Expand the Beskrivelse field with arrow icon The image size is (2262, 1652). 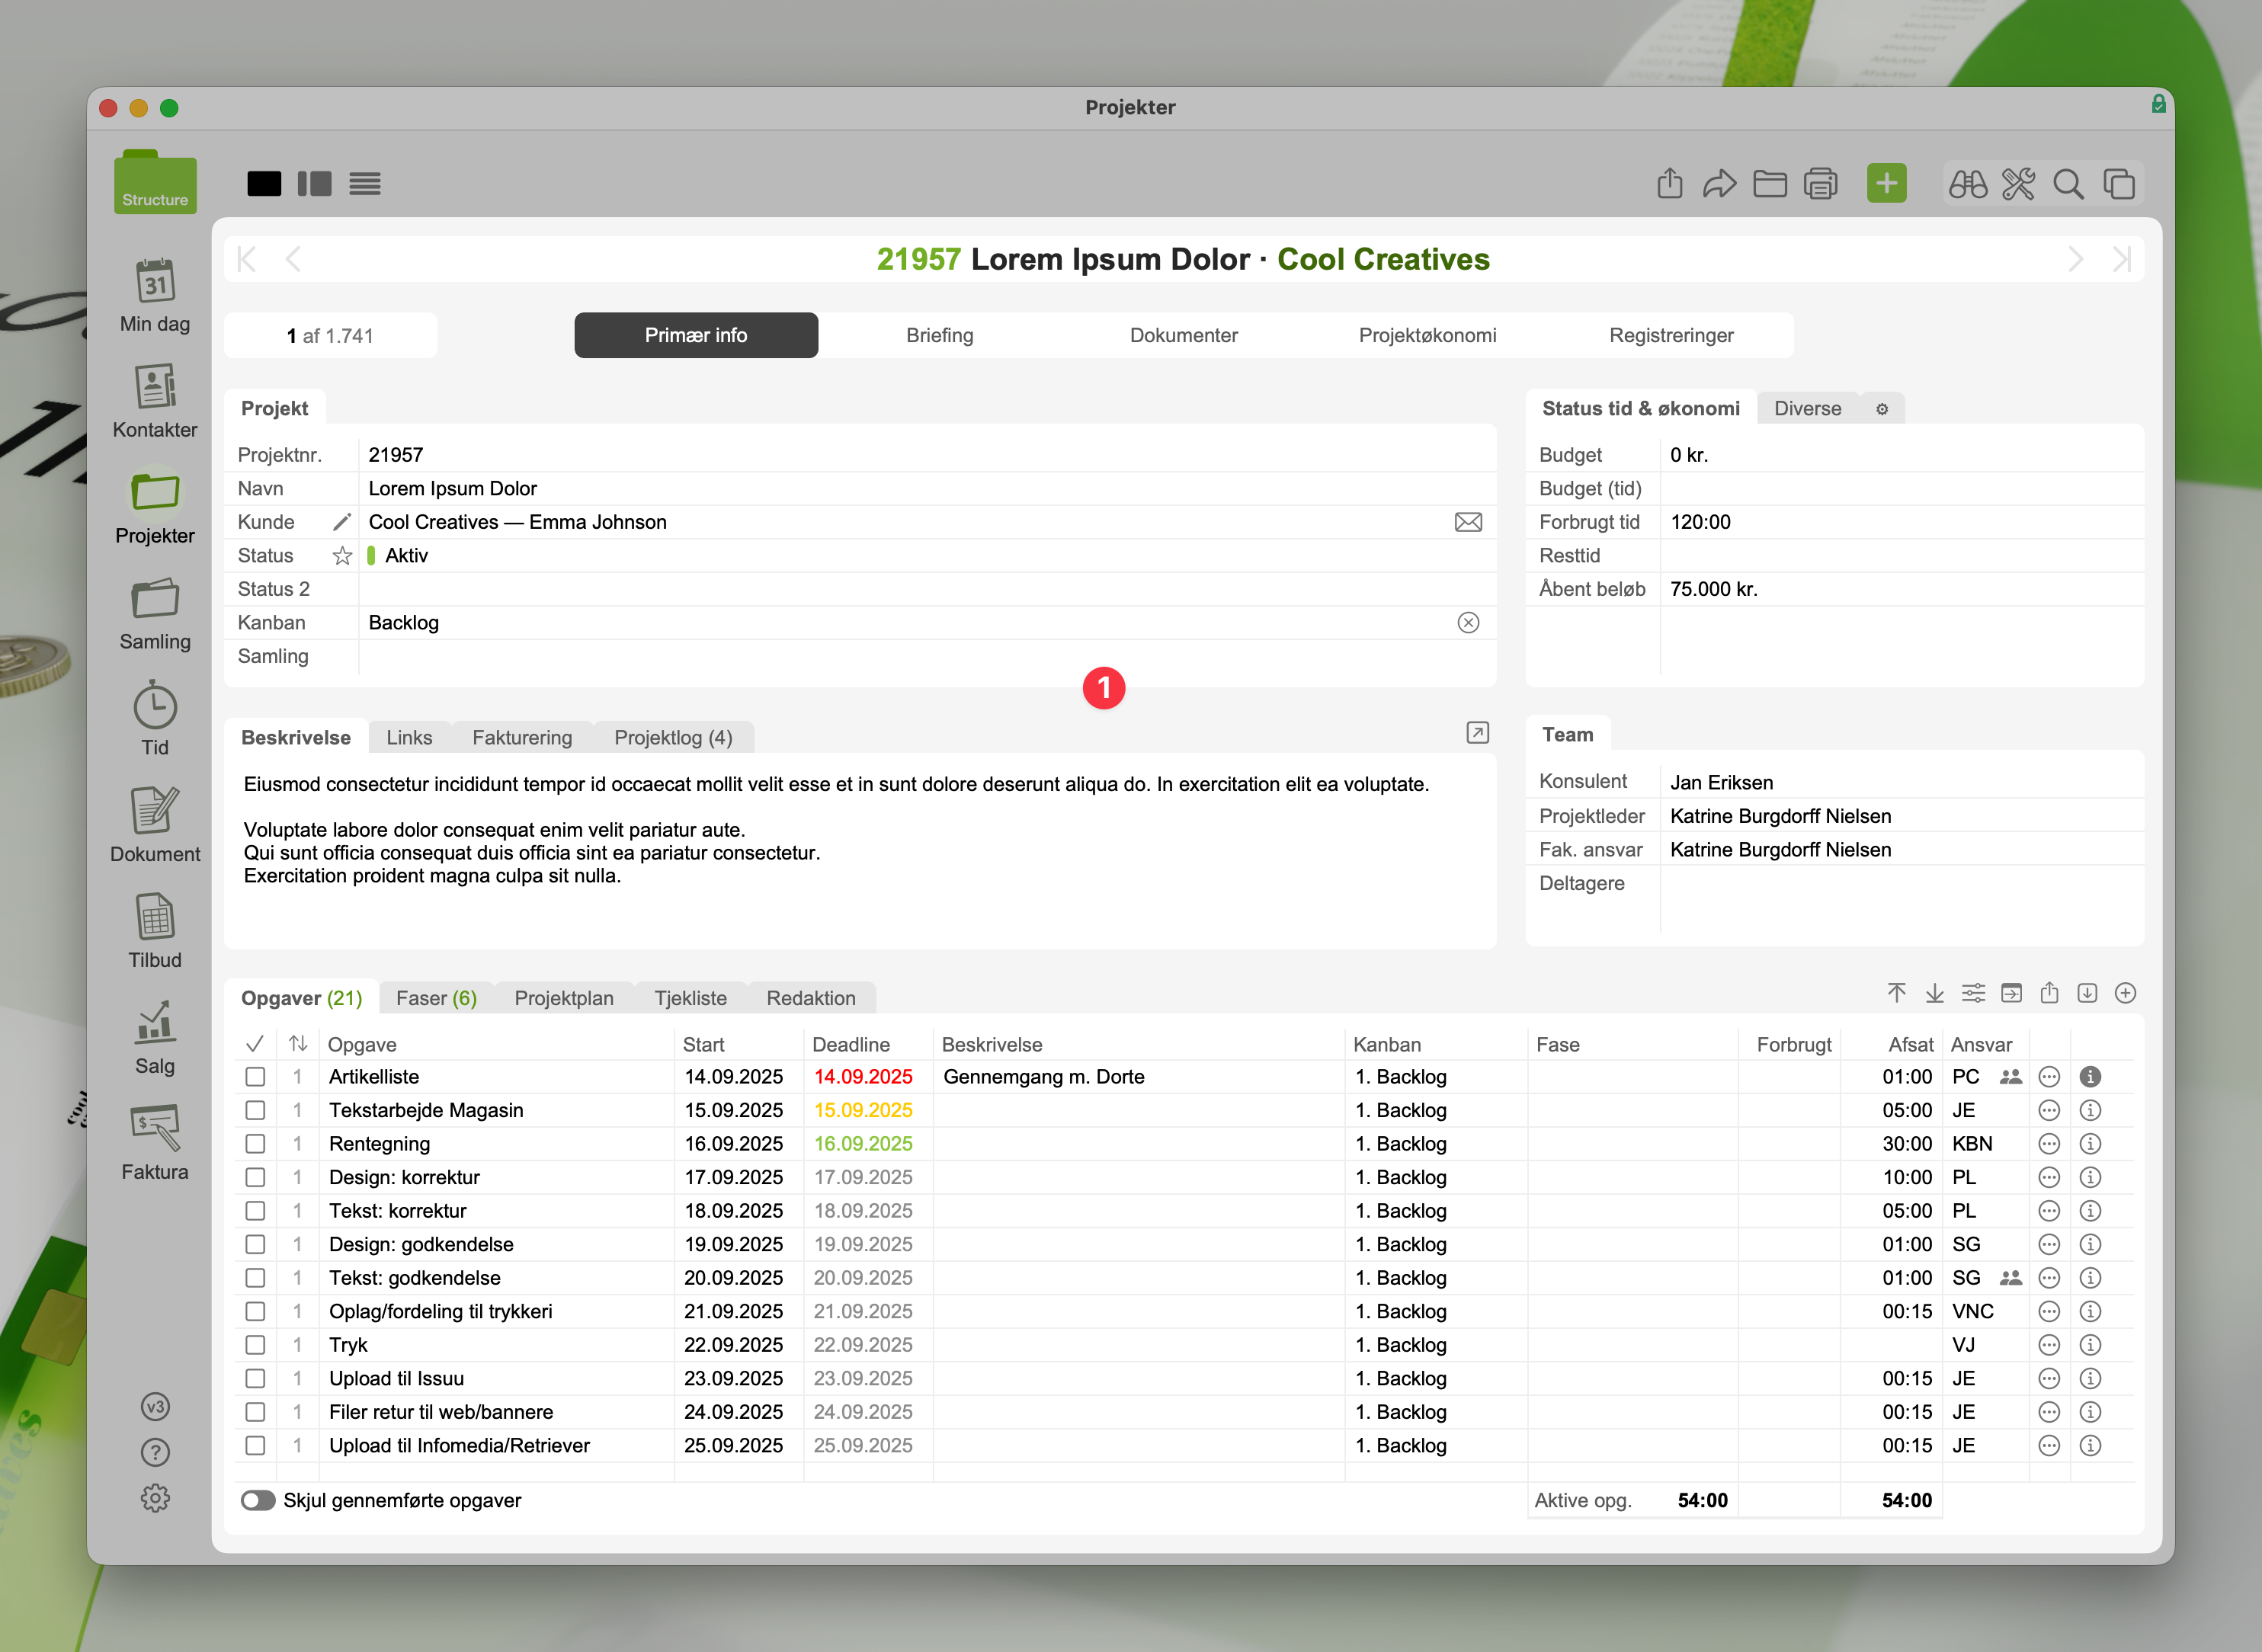[x=1477, y=734]
